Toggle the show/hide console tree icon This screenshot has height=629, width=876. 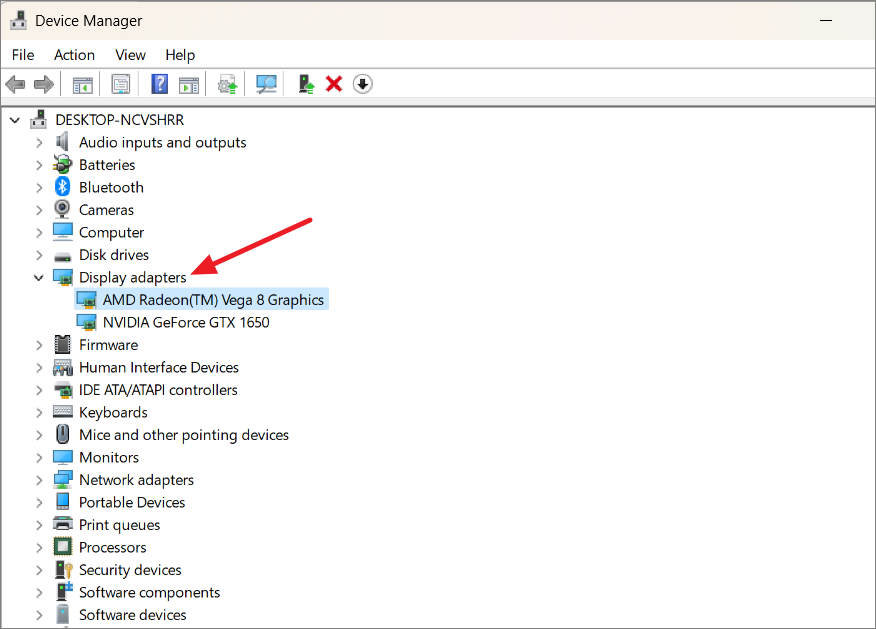tap(83, 85)
